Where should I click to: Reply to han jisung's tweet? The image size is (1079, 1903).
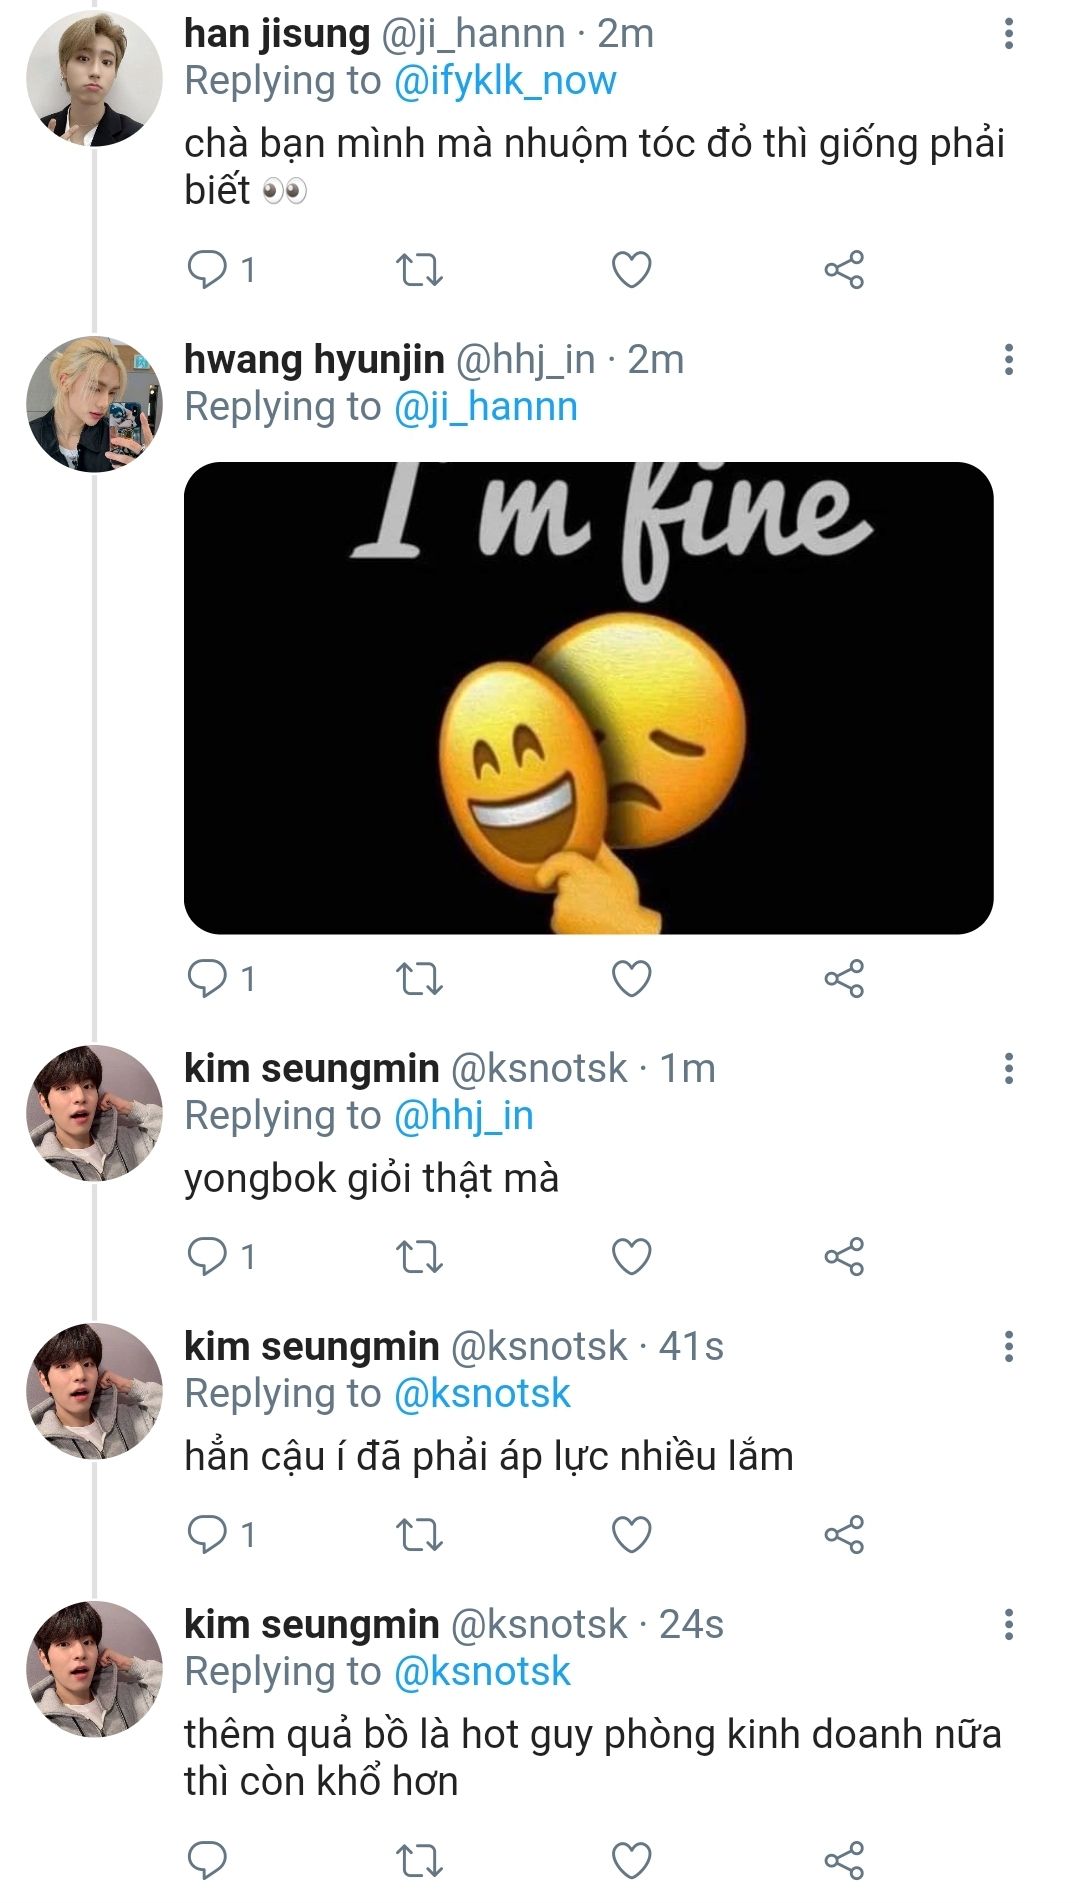[208, 270]
